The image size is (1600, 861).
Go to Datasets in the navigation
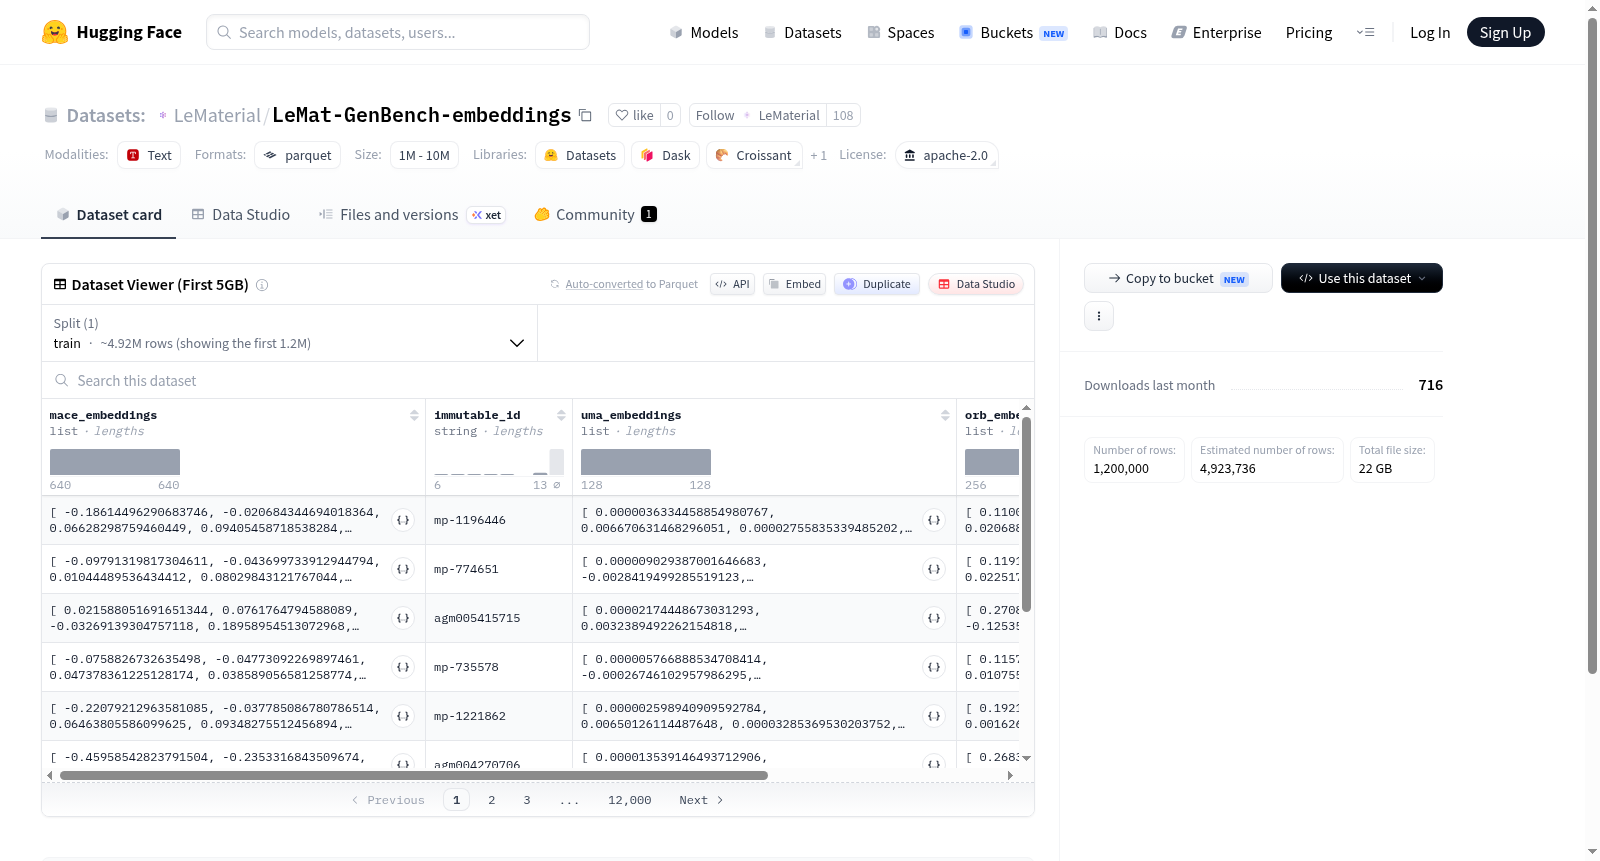(802, 32)
